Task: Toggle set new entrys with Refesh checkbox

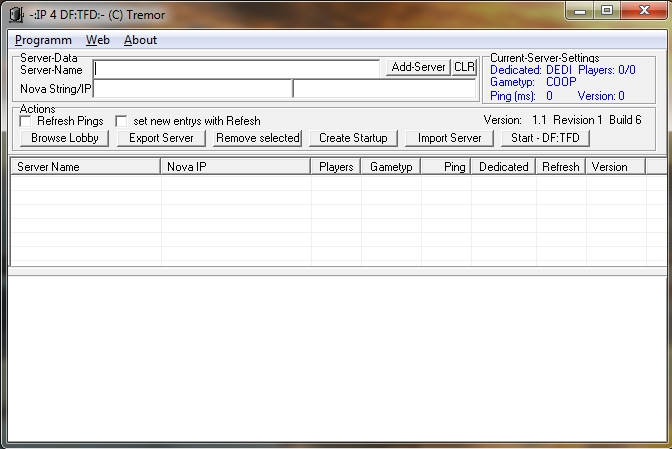Action: 121,121
